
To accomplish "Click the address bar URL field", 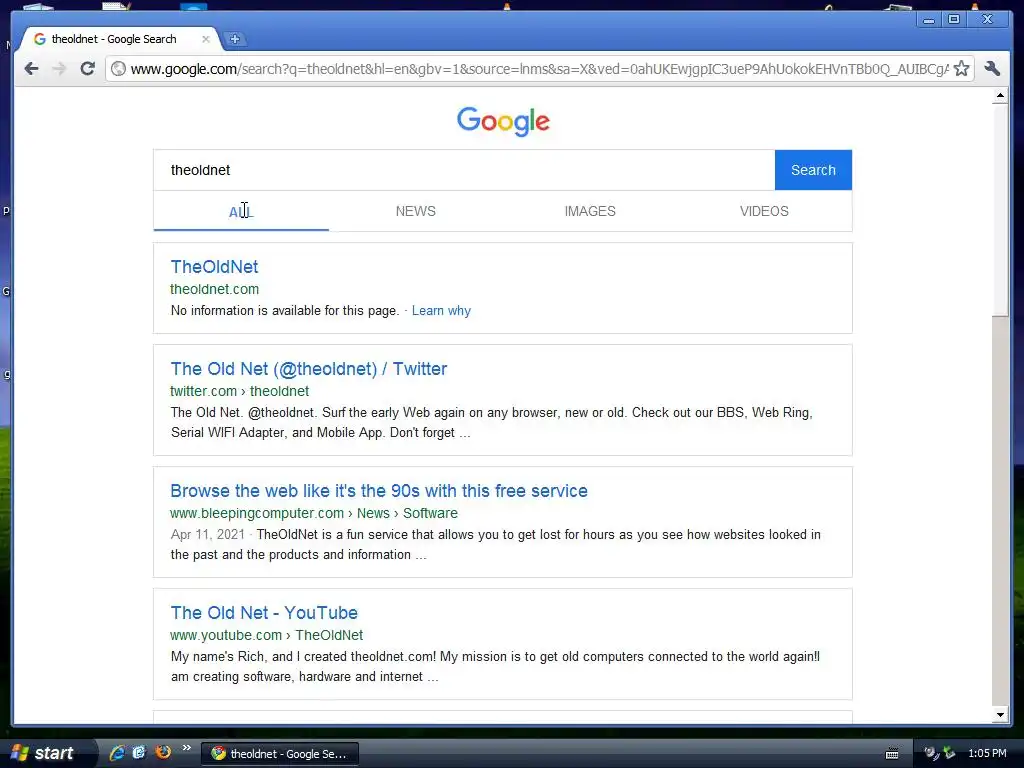I will pos(539,69).
